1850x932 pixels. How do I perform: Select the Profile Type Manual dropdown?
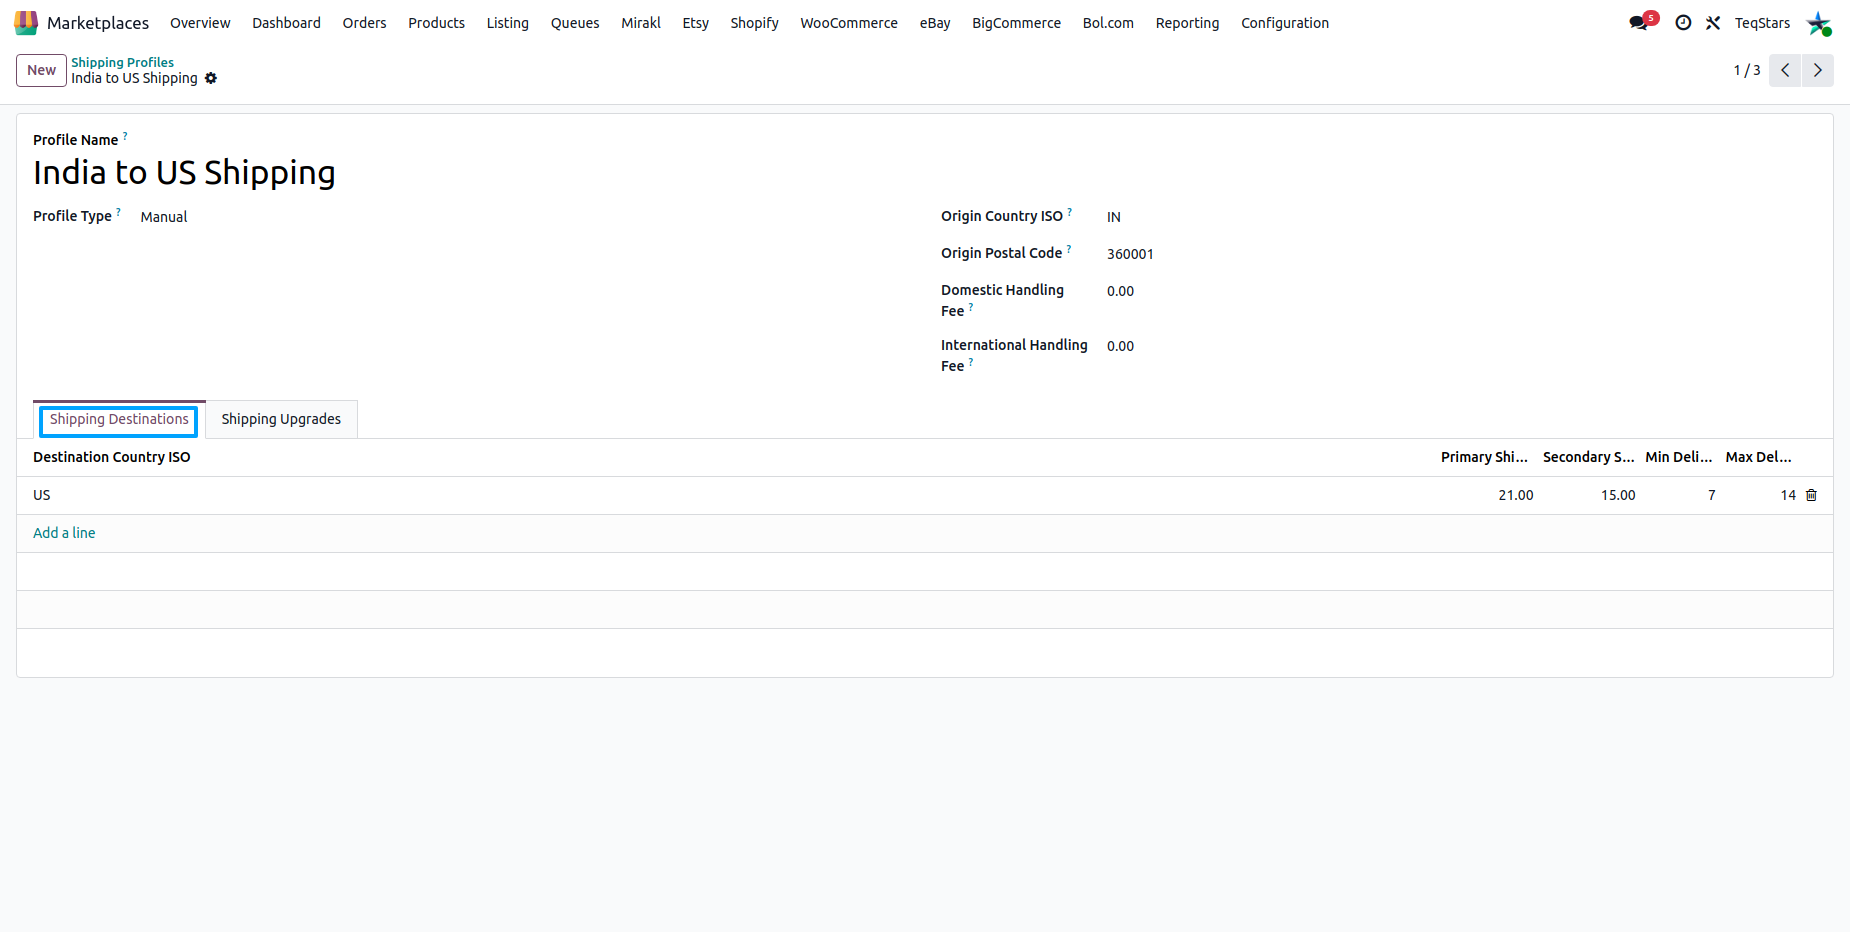(163, 217)
